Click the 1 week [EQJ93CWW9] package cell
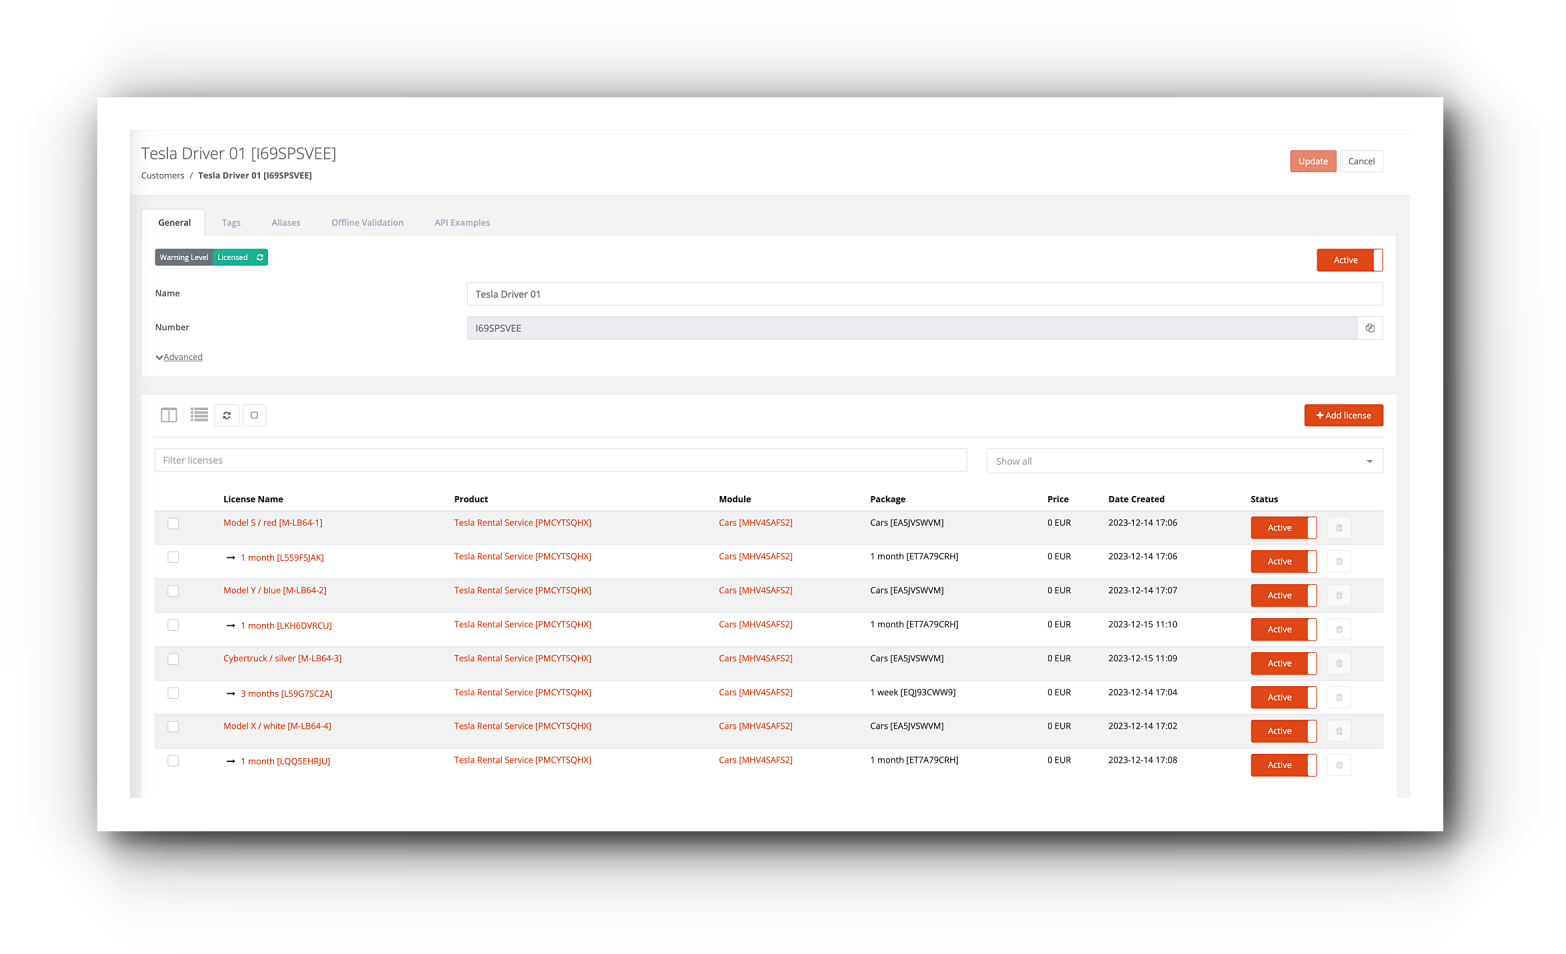Screen dimensions: 1566x954 pyautogui.click(x=913, y=693)
